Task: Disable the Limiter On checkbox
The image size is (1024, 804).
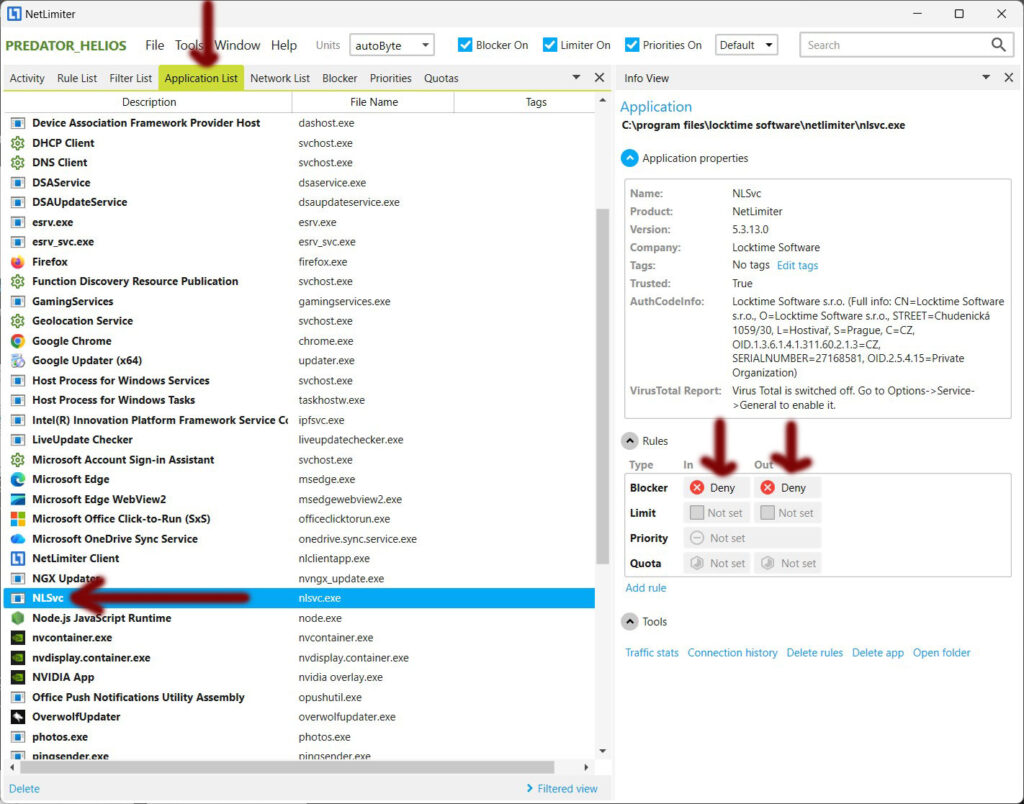Action: point(550,45)
